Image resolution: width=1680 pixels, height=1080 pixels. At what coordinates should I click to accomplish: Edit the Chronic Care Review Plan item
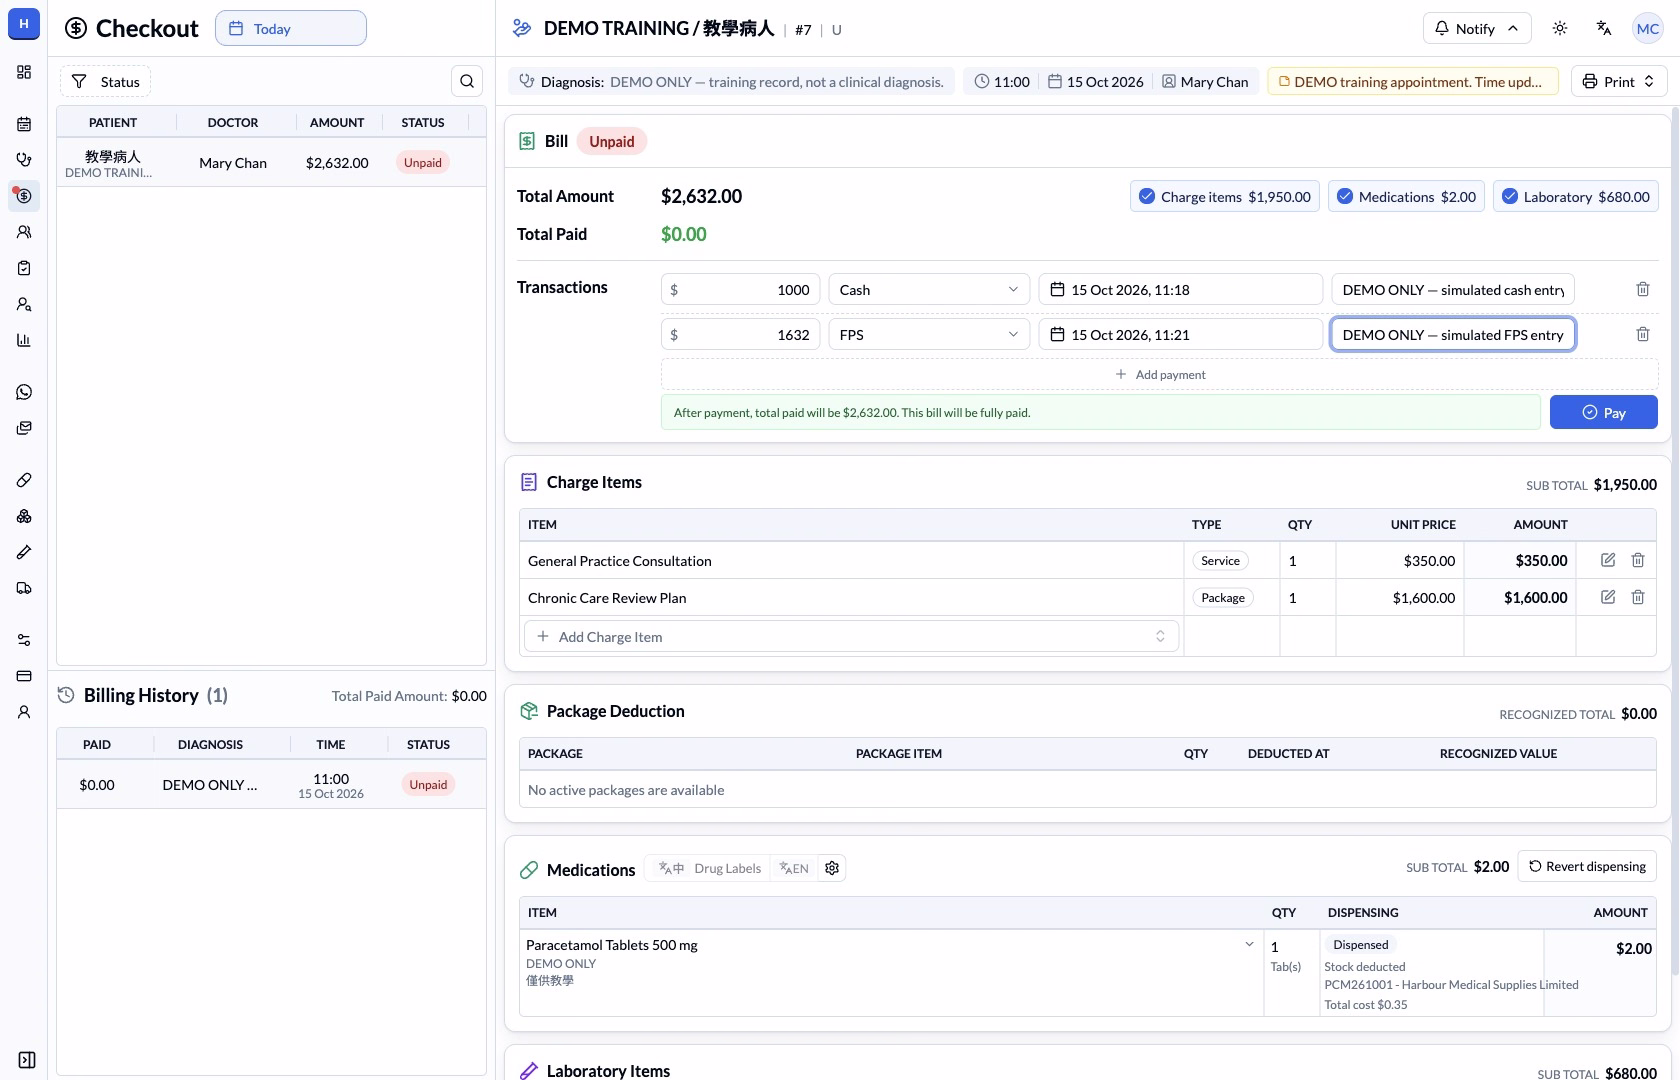tap(1608, 597)
